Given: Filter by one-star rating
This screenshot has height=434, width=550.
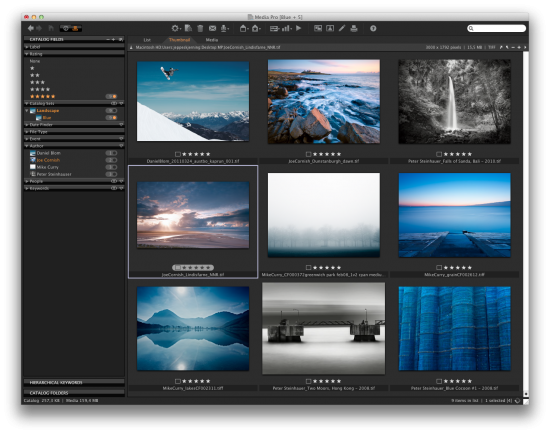Looking at the screenshot, I should coord(32,68).
